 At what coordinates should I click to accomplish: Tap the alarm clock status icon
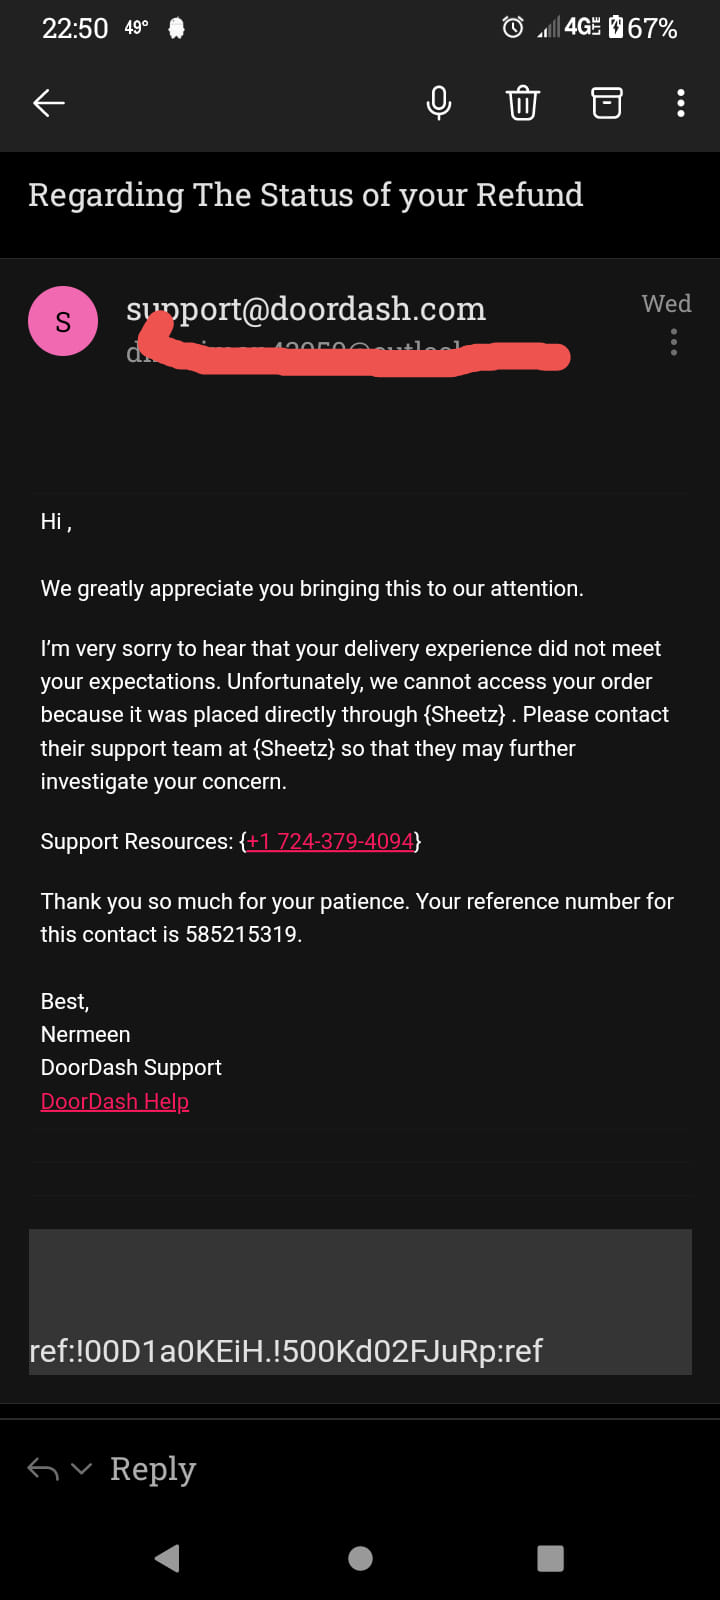(x=512, y=27)
